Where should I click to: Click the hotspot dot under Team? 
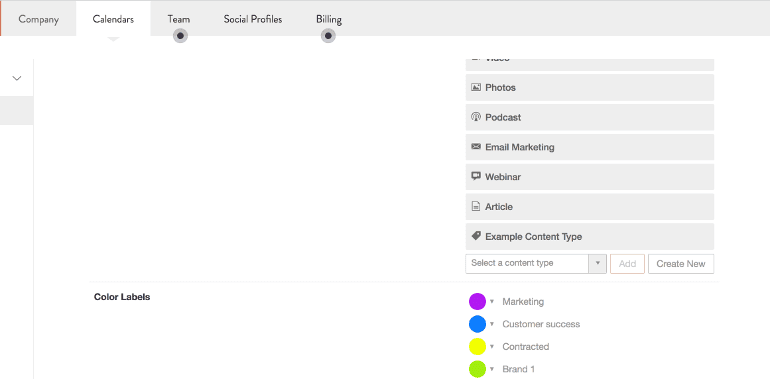tap(180, 36)
